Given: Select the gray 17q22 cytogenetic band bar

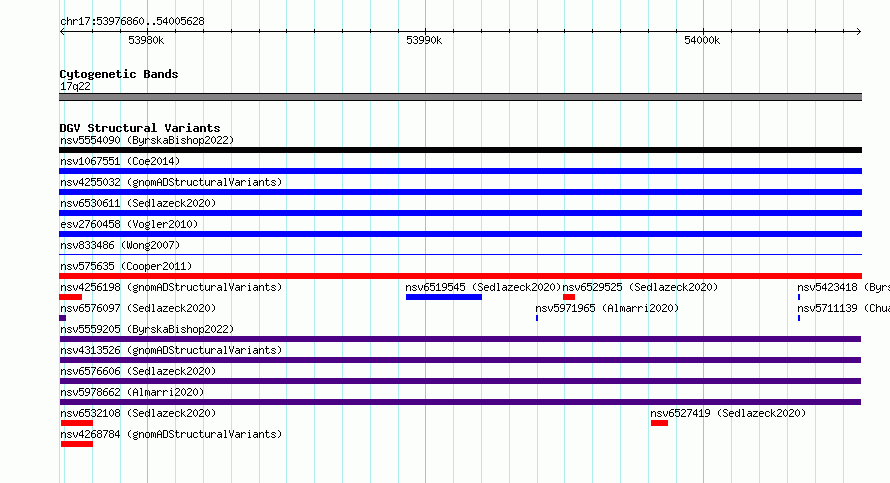Looking at the screenshot, I should tap(460, 97).
